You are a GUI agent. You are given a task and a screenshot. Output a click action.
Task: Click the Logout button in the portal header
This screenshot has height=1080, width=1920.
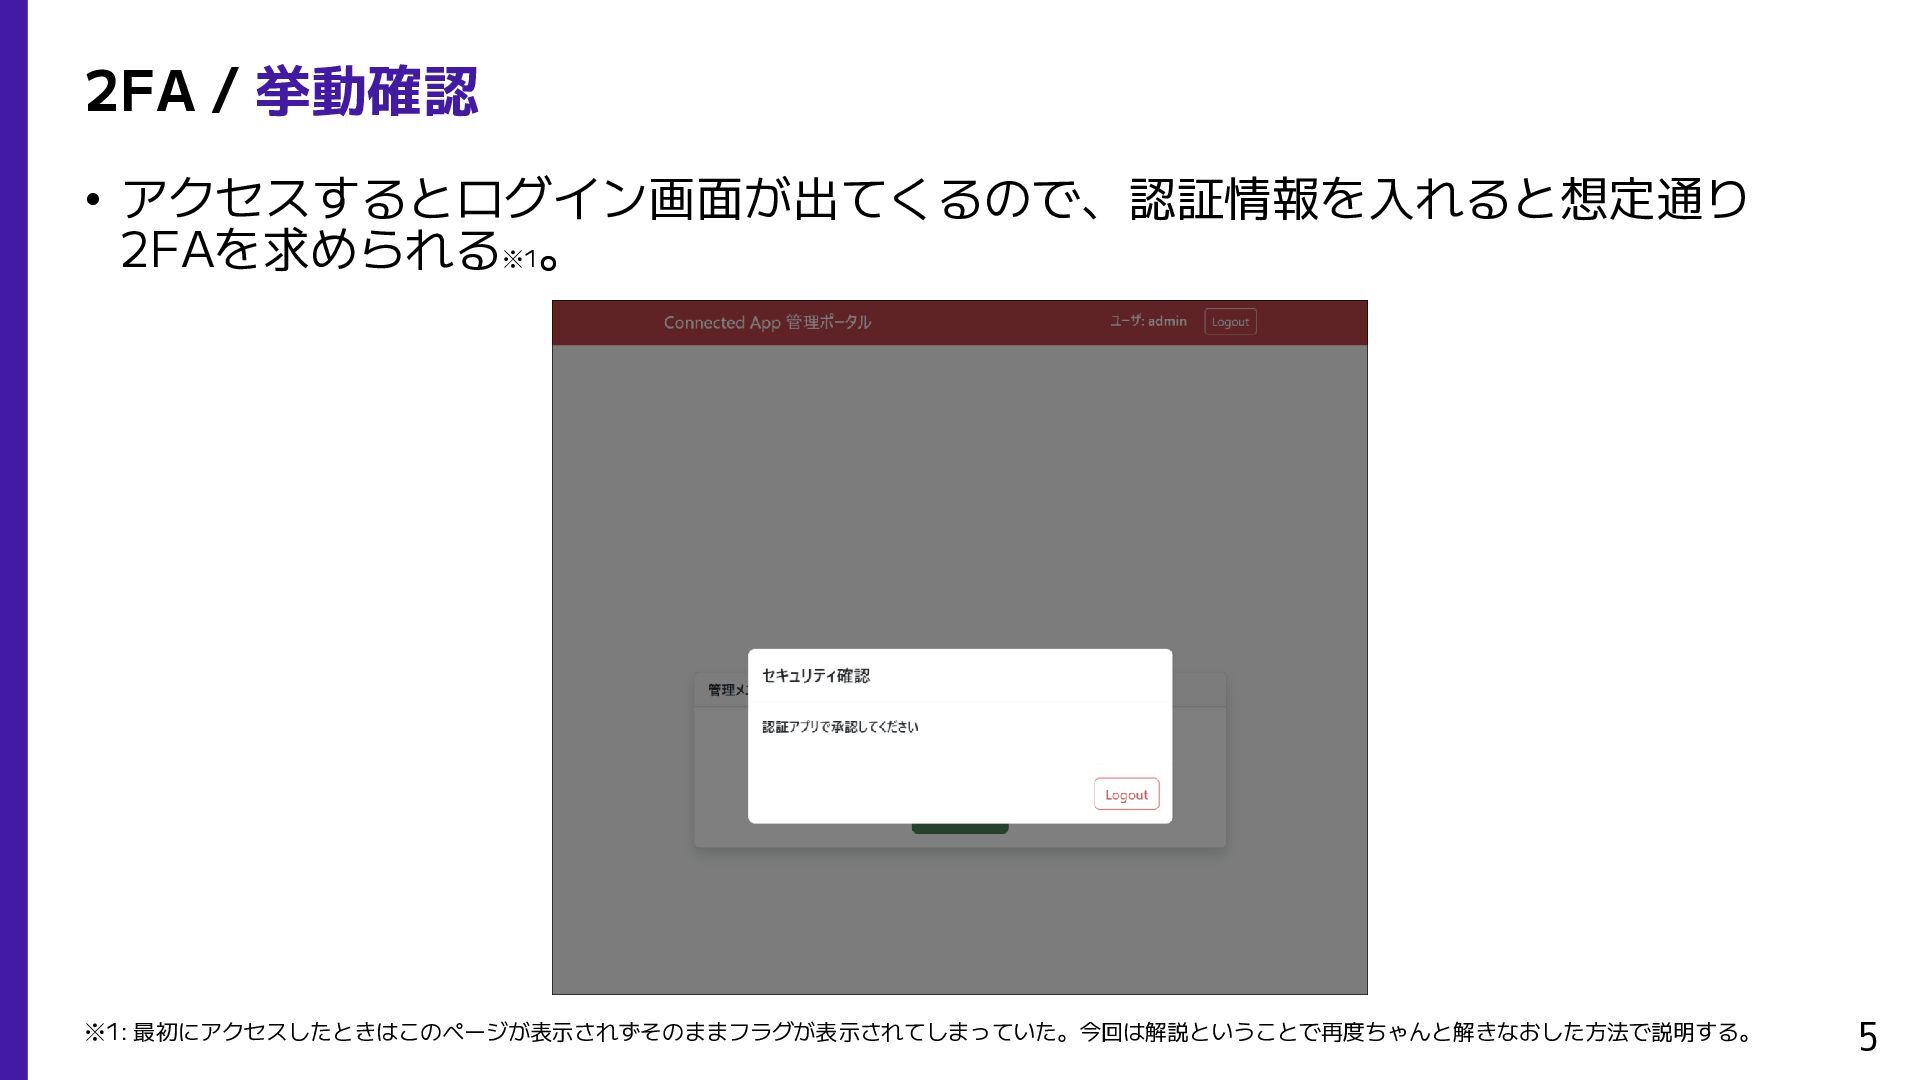click(x=1230, y=322)
